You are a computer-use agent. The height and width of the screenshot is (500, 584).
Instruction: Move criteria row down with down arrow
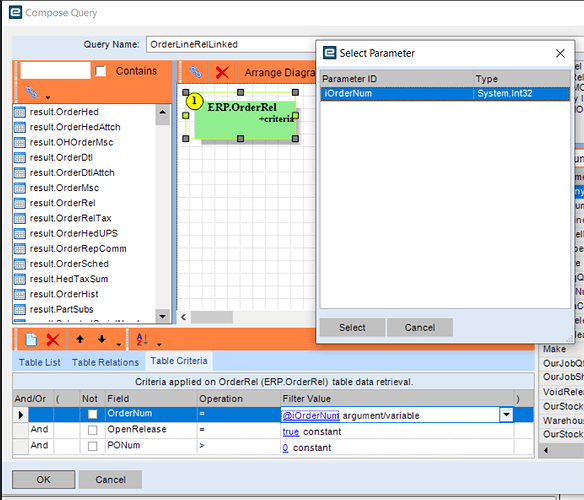pyautogui.click(x=102, y=339)
